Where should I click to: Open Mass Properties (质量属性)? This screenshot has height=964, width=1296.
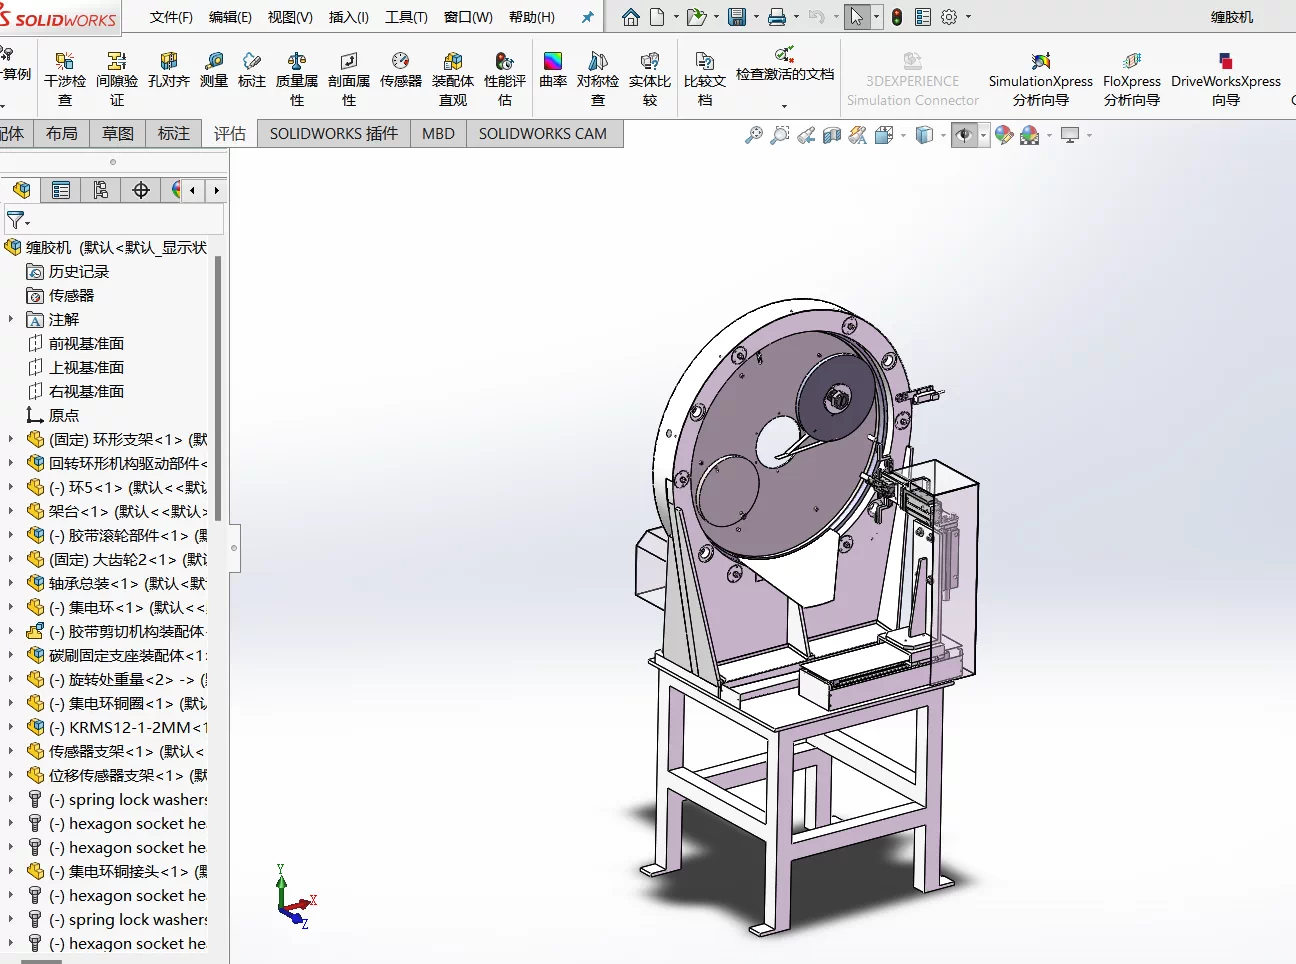(x=297, y=78)
